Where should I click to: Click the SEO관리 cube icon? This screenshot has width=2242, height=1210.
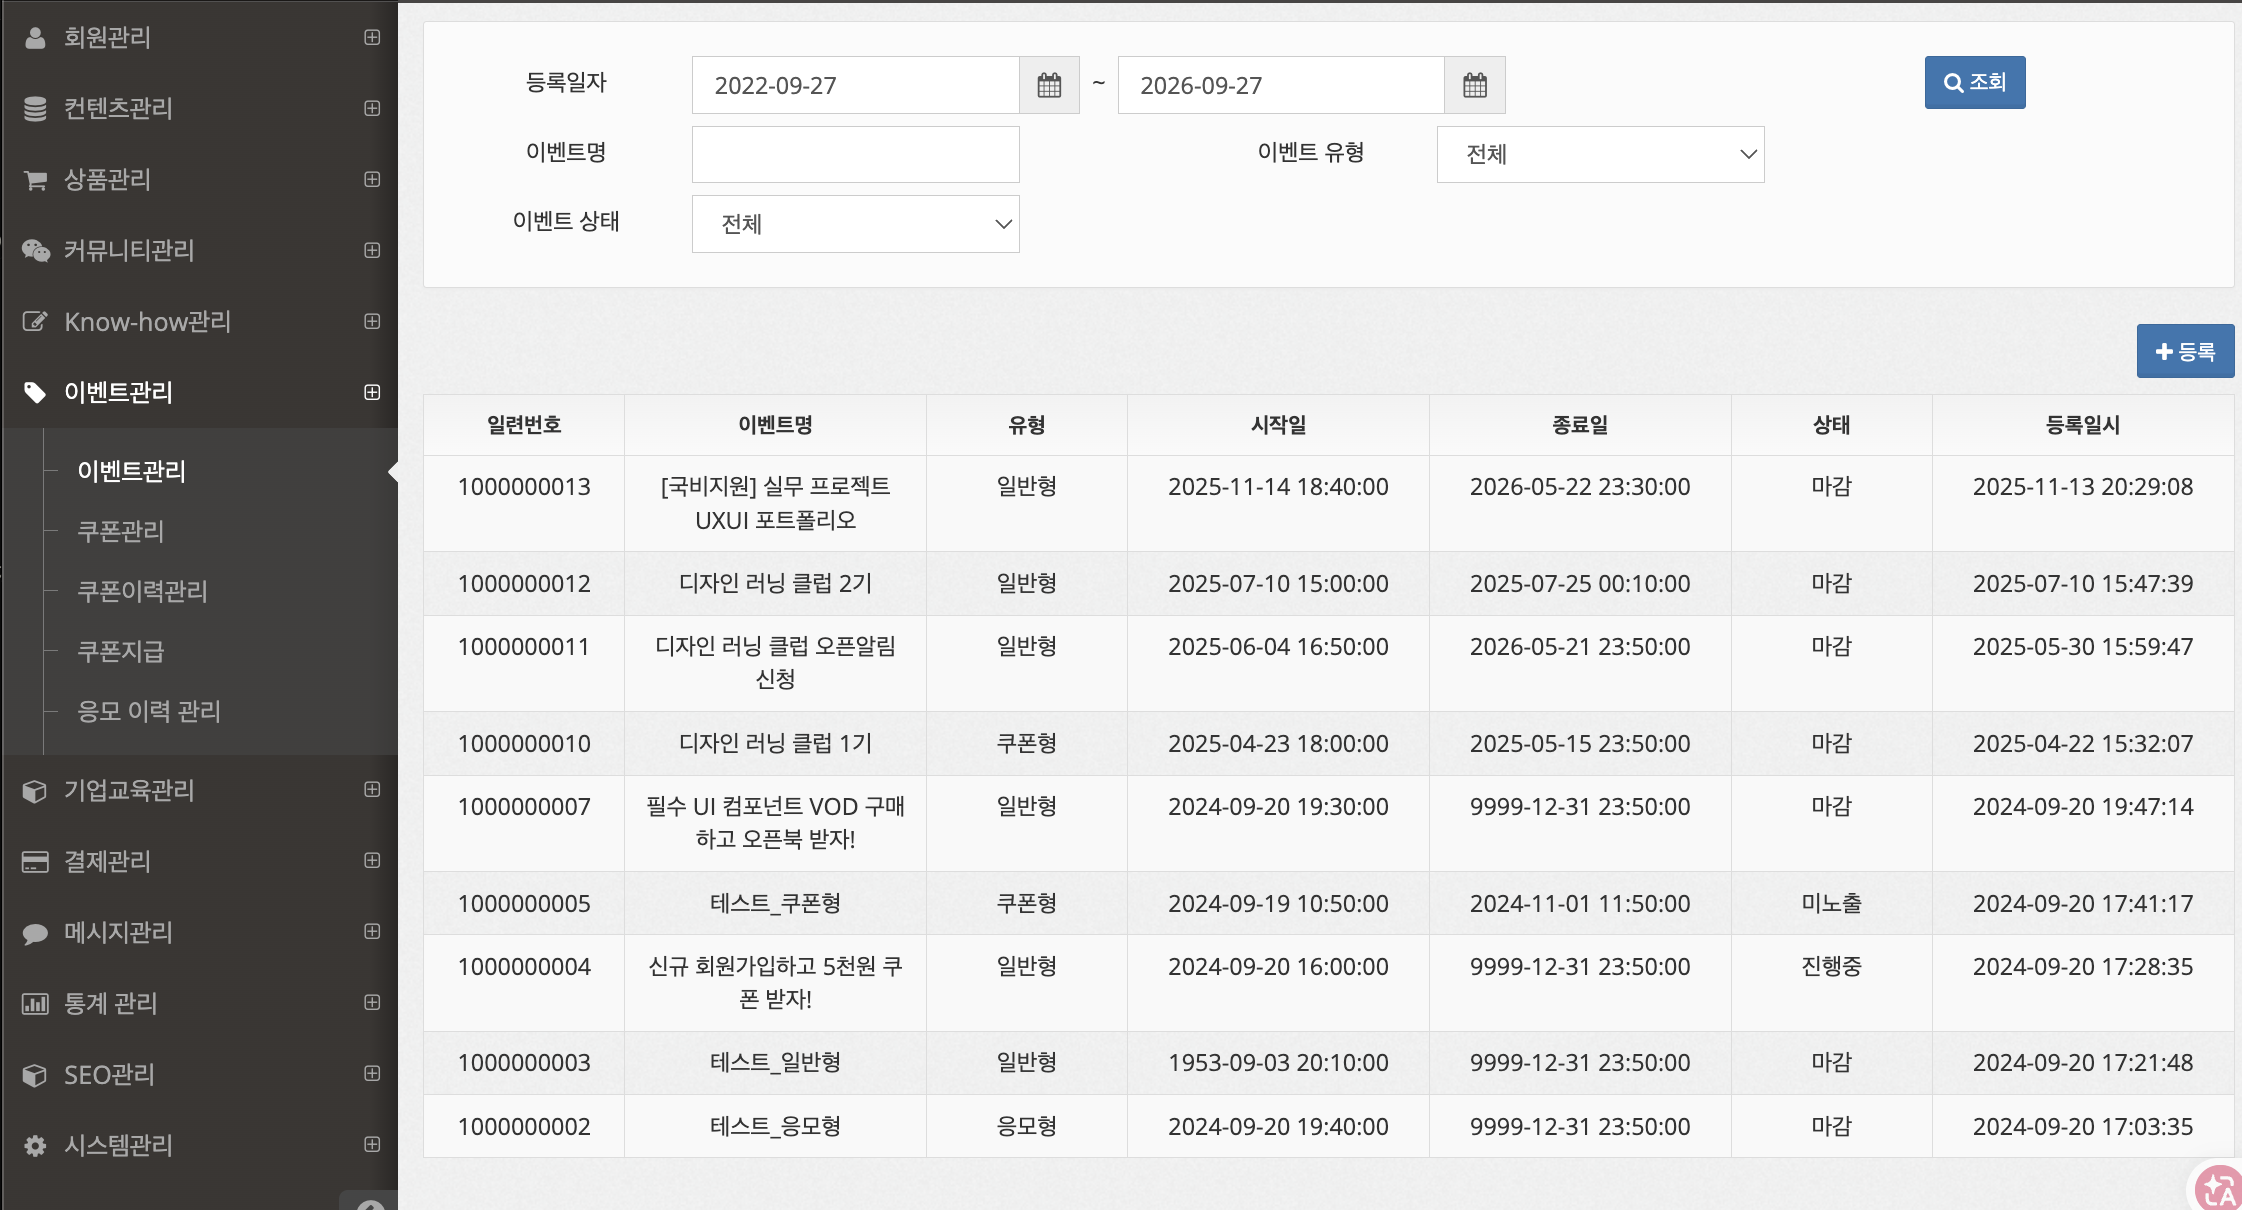point(35,1075)
